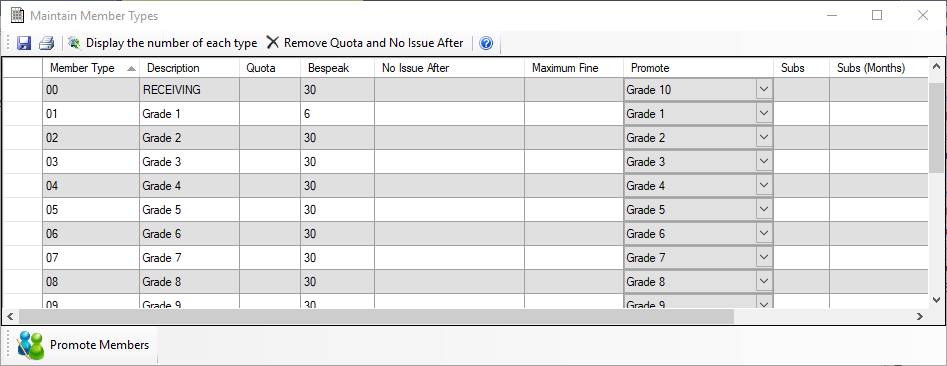Viewport: 947px width, 366px height.
Task: Select the row header for Grade 5
Action: pos(22,210)
